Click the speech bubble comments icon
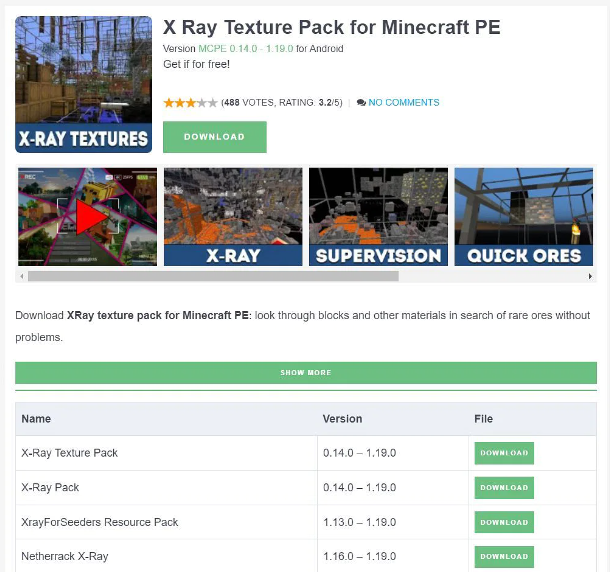This screenshot has width=610, height=572. [x=361, y=103]
